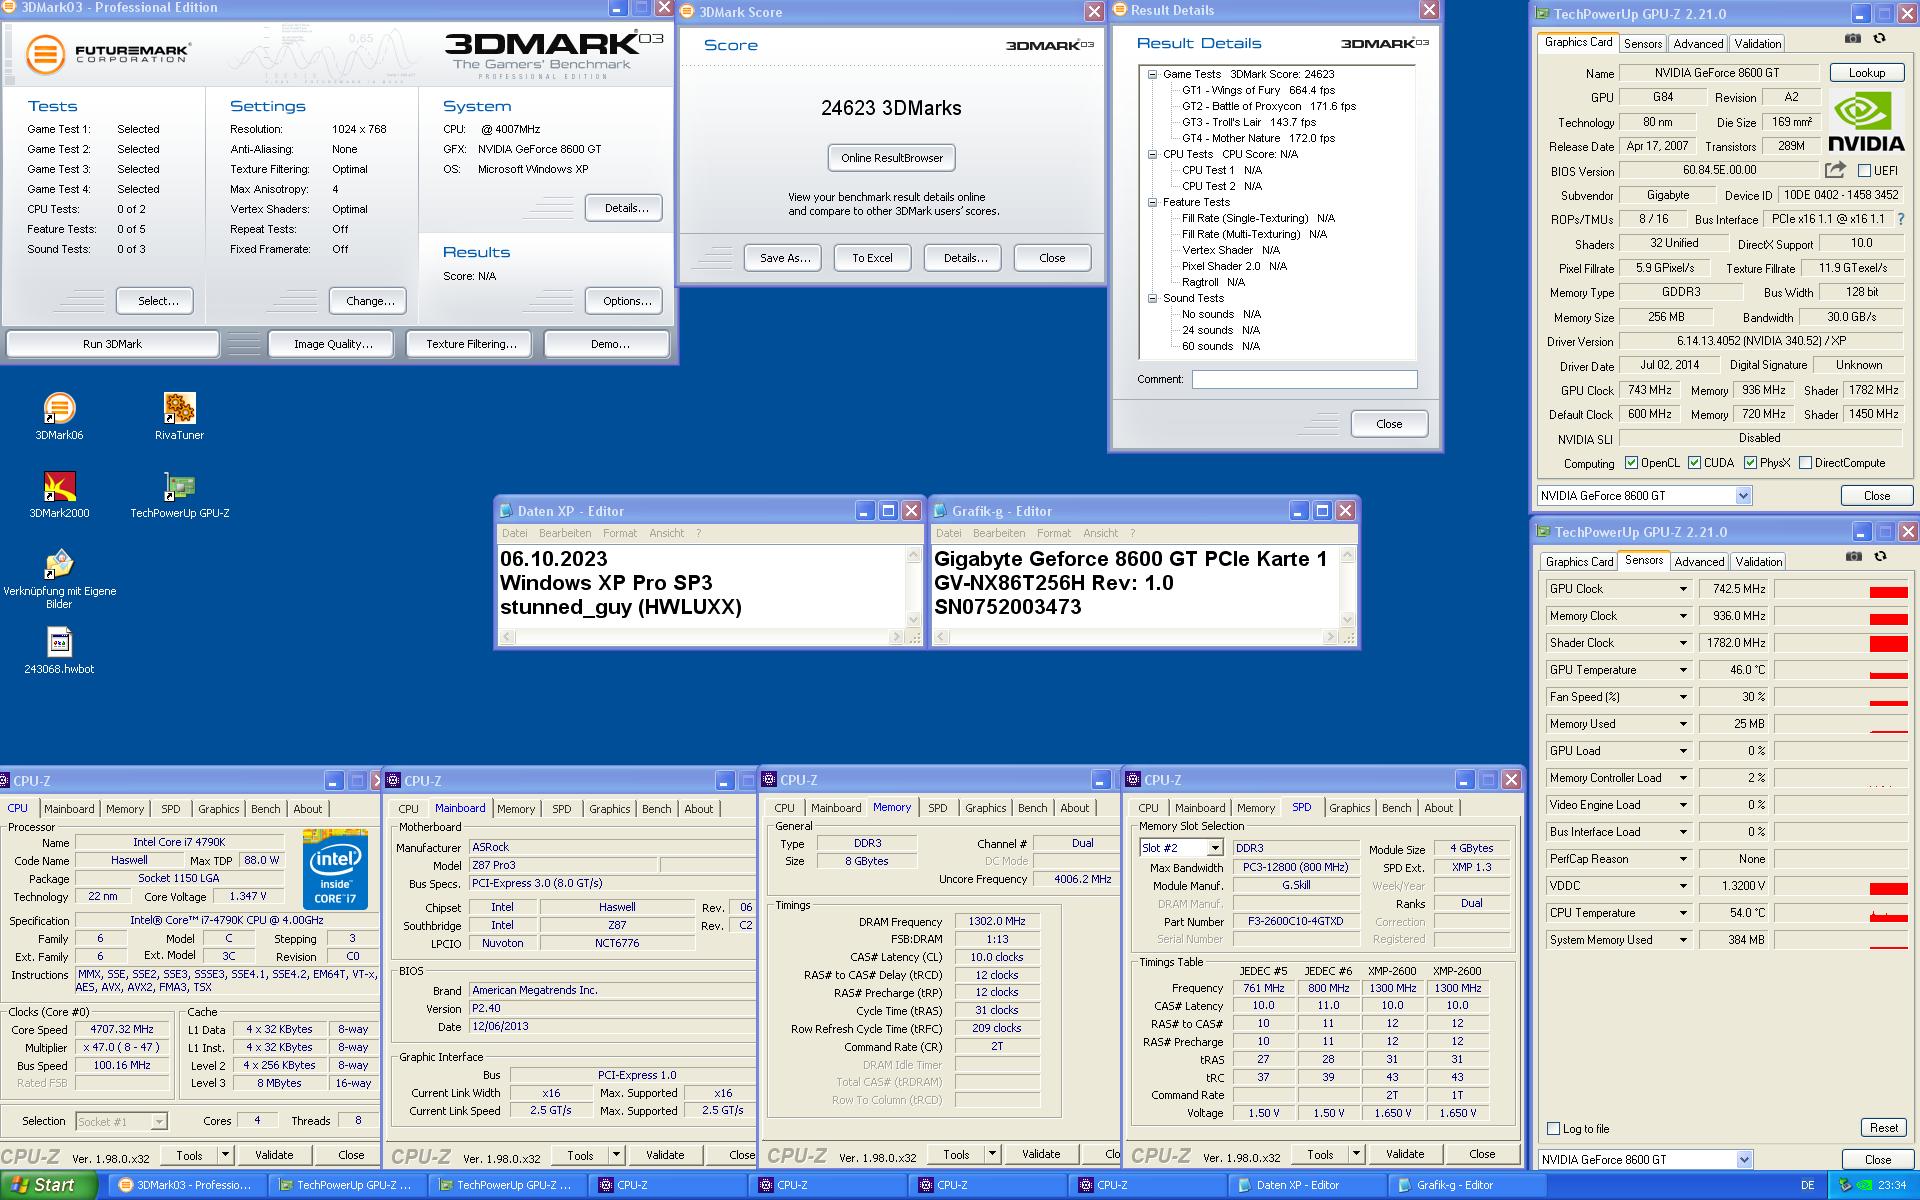
Task: Open the 3DMark06 desktop shortcut
Action: [x=59, y=415]
